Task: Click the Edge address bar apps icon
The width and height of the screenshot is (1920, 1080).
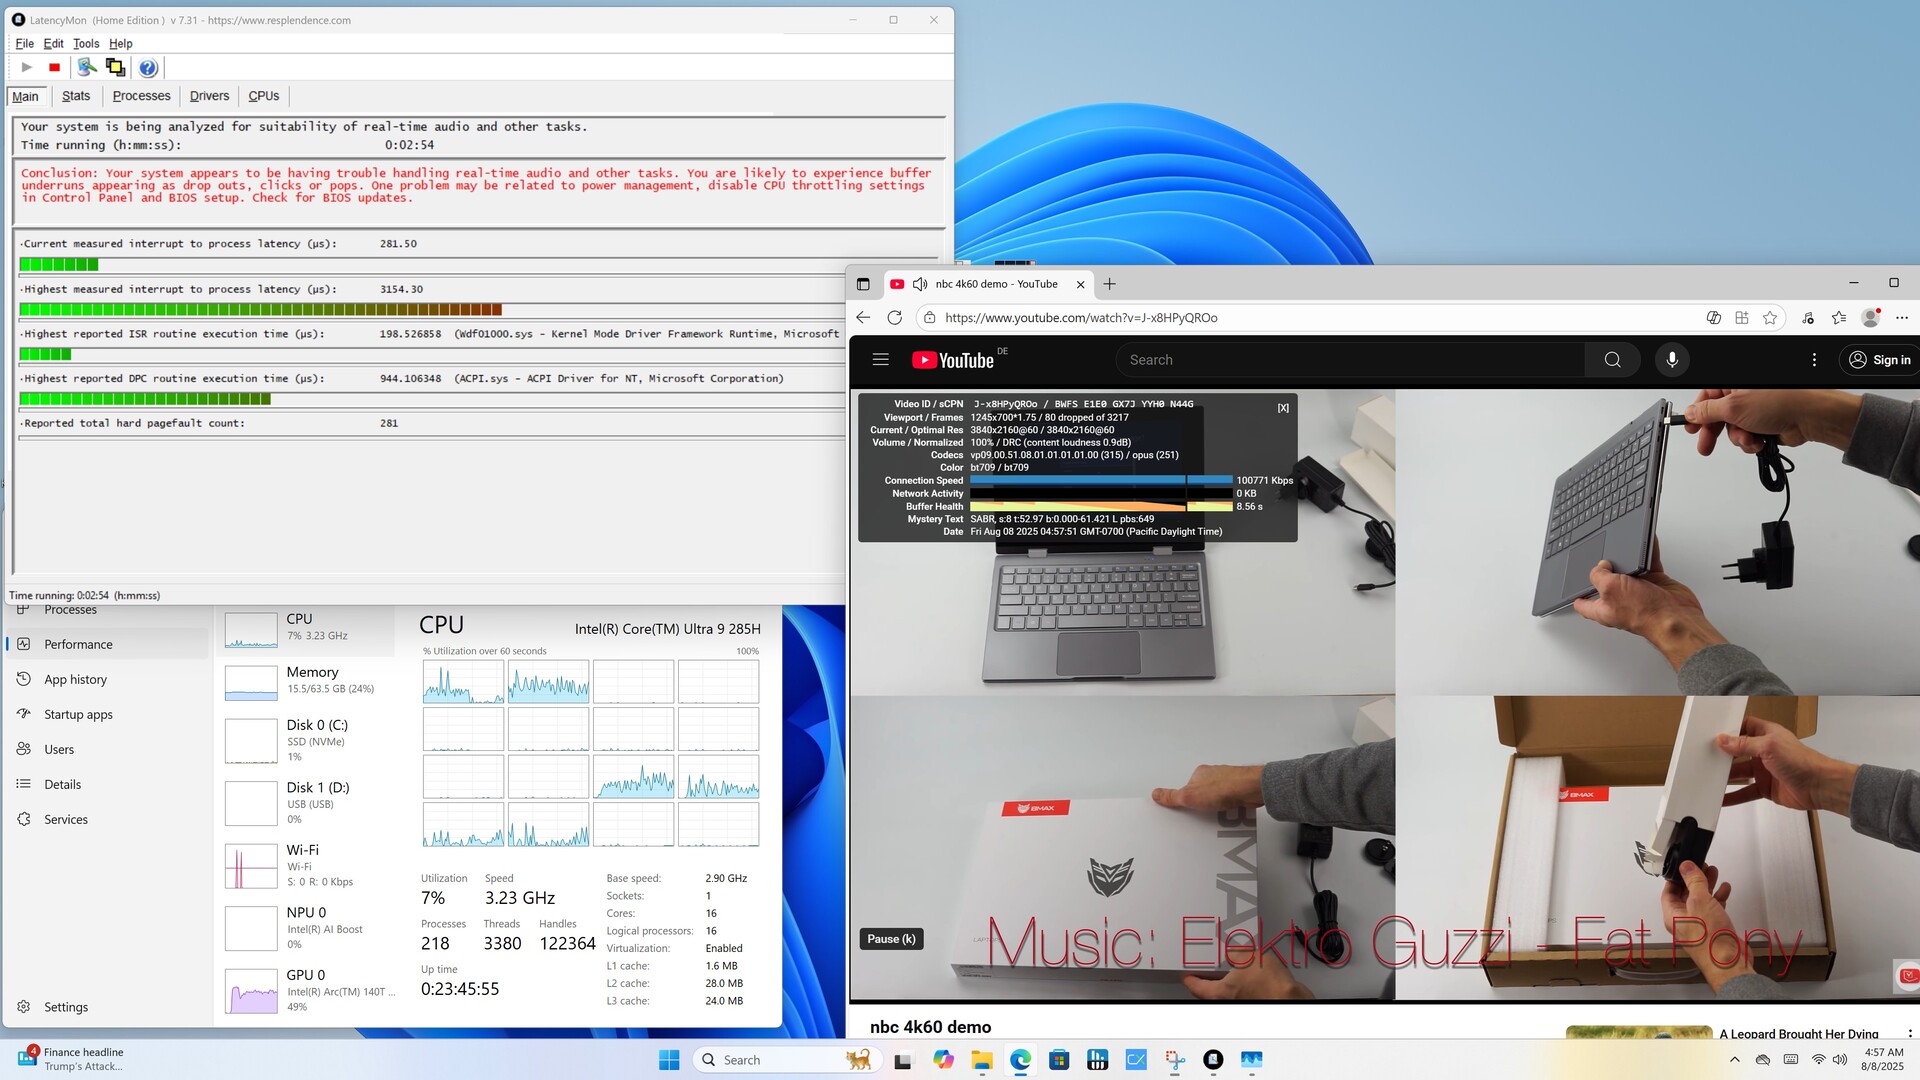Action: (1742, 317)
